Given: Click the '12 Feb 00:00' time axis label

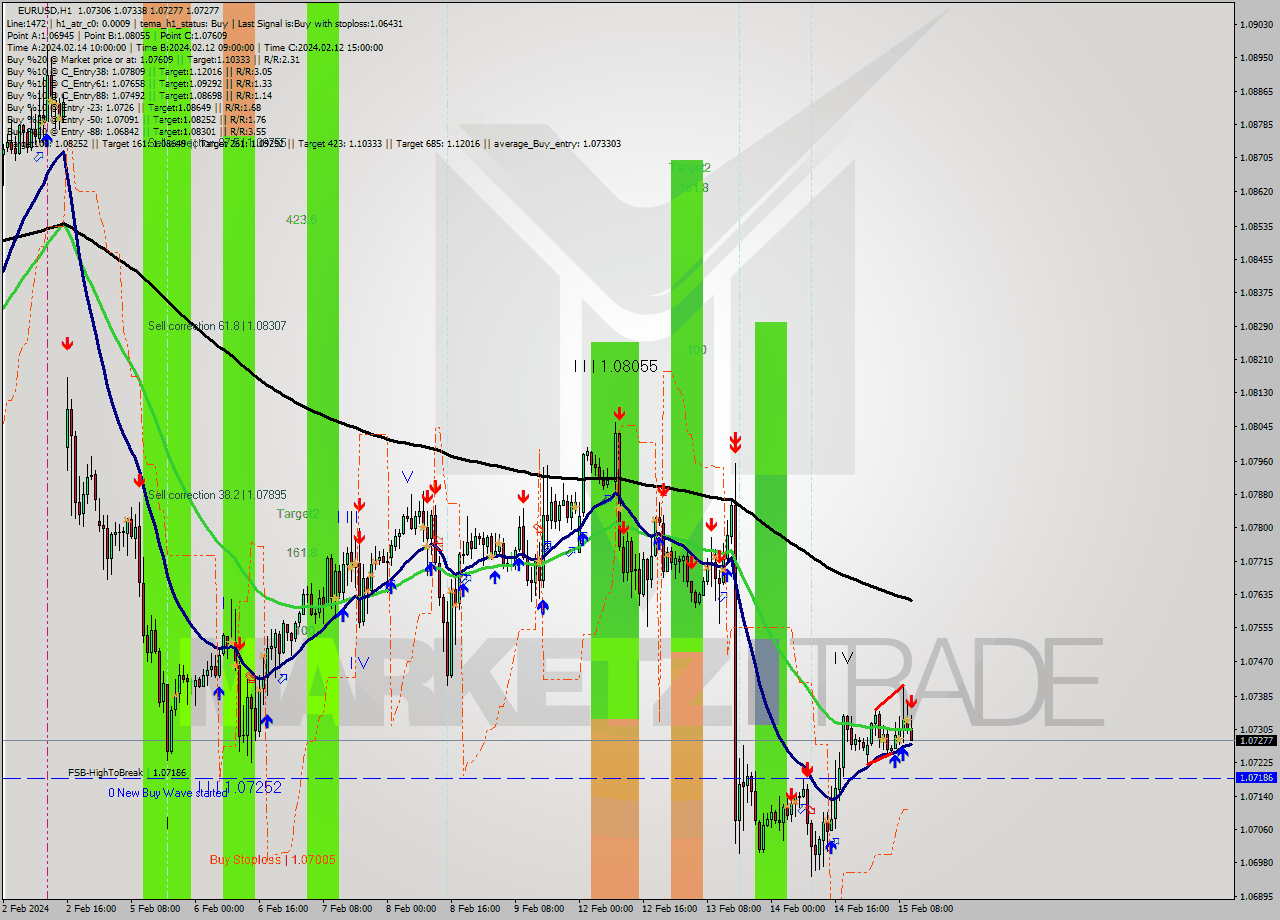Looking at the screenshot, I should coord(605,909).
